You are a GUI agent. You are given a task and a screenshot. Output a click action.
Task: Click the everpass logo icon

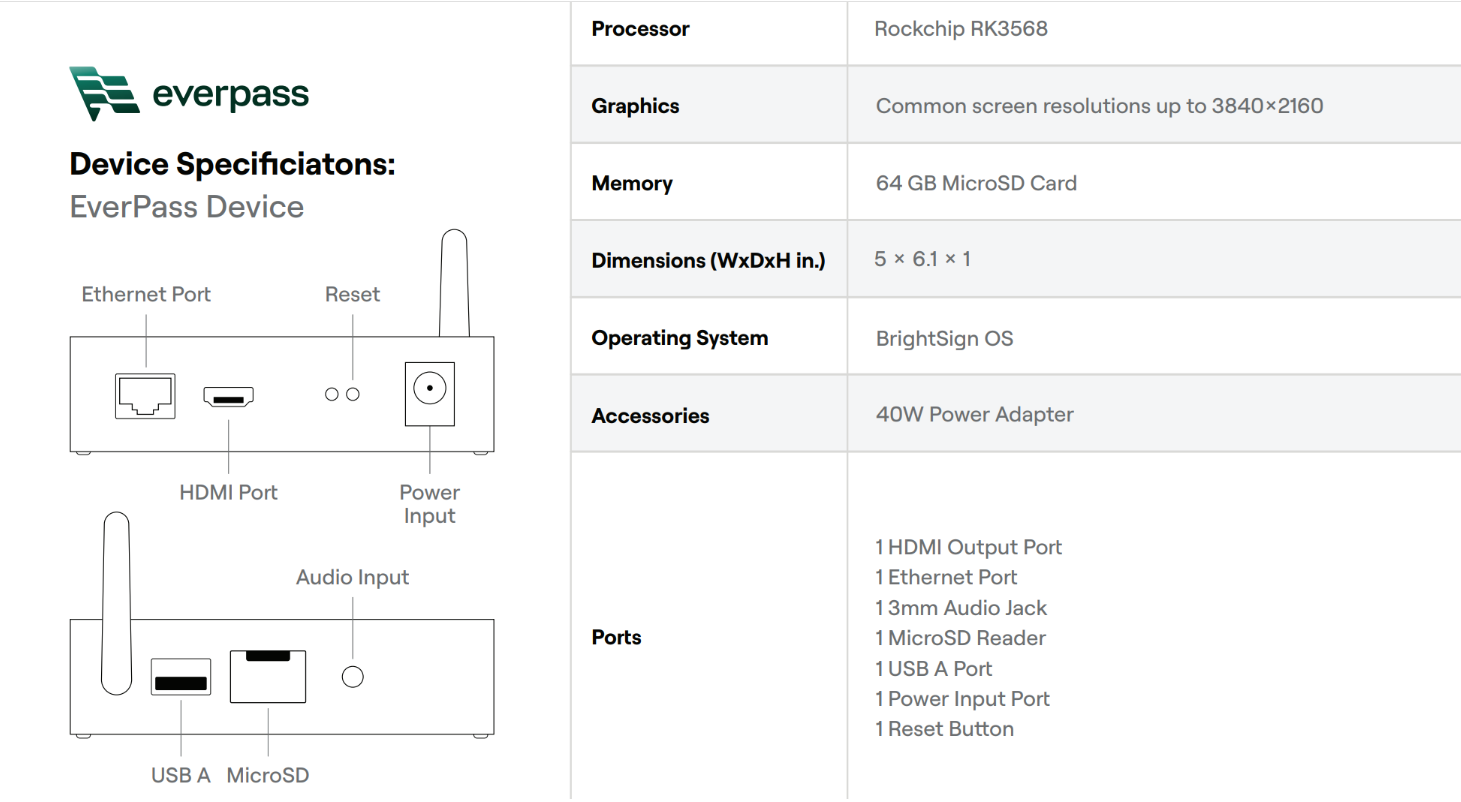tap(104, 93)
